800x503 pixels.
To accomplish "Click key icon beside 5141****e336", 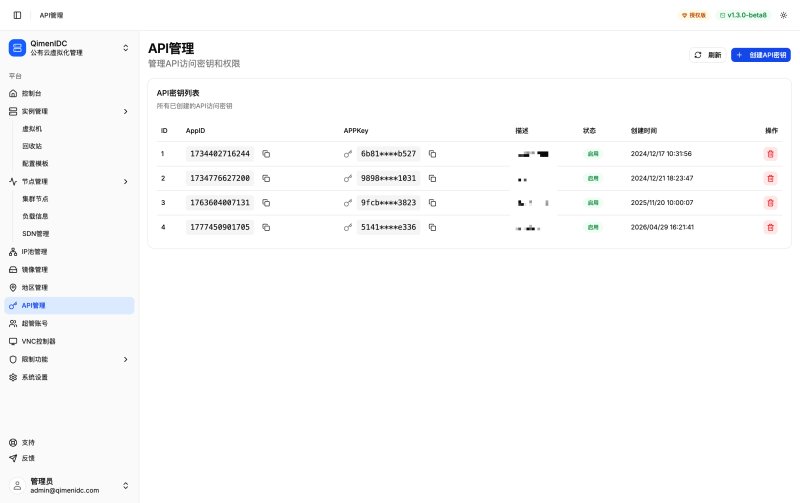I will pyautogui.click(x=348, y=227).
